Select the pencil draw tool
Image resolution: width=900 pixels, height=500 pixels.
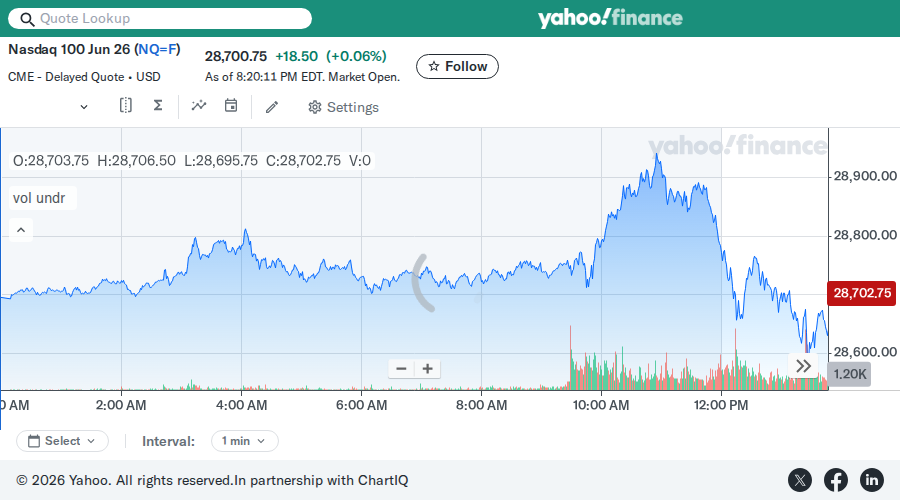tap(272, 107)
